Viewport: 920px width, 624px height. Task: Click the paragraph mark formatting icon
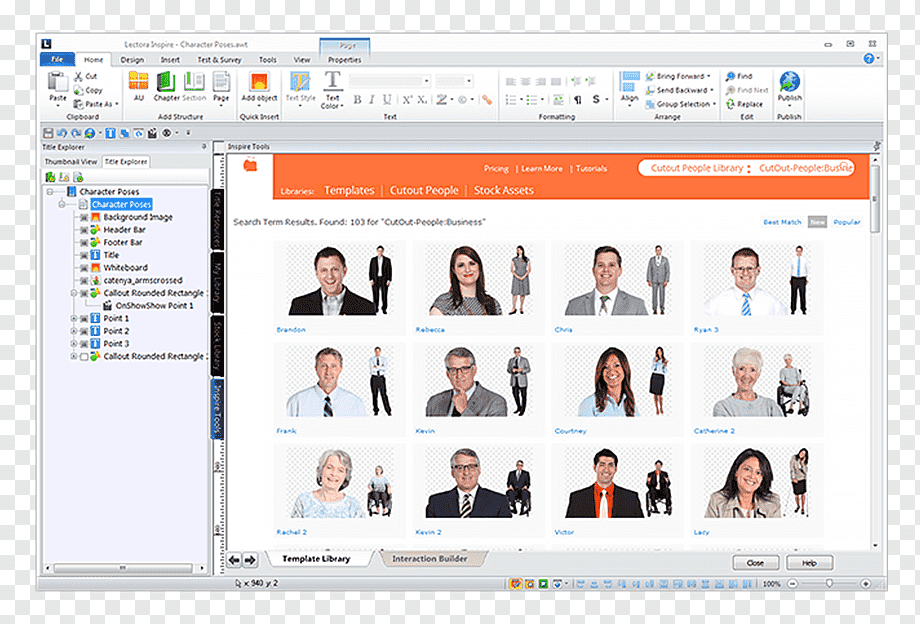click(578, 100)
